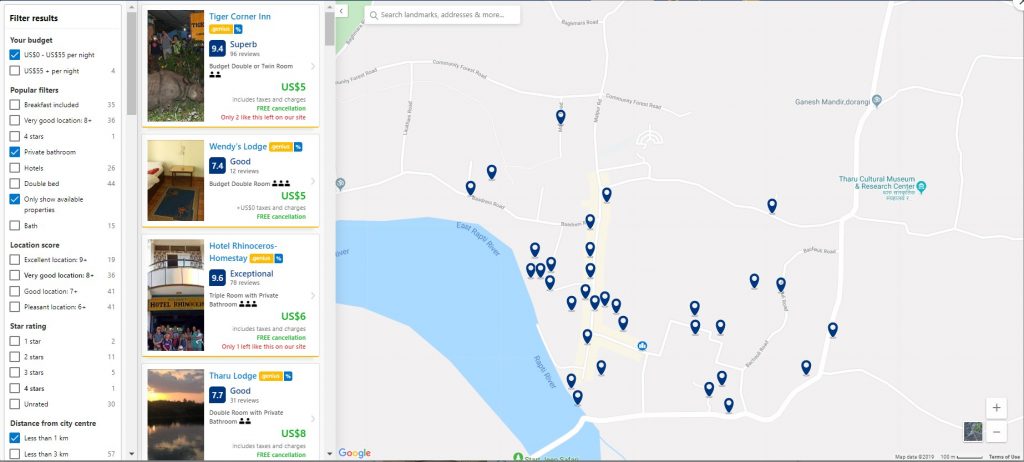Zoom out the map with minus button
1024x462 pixels.
996,432
